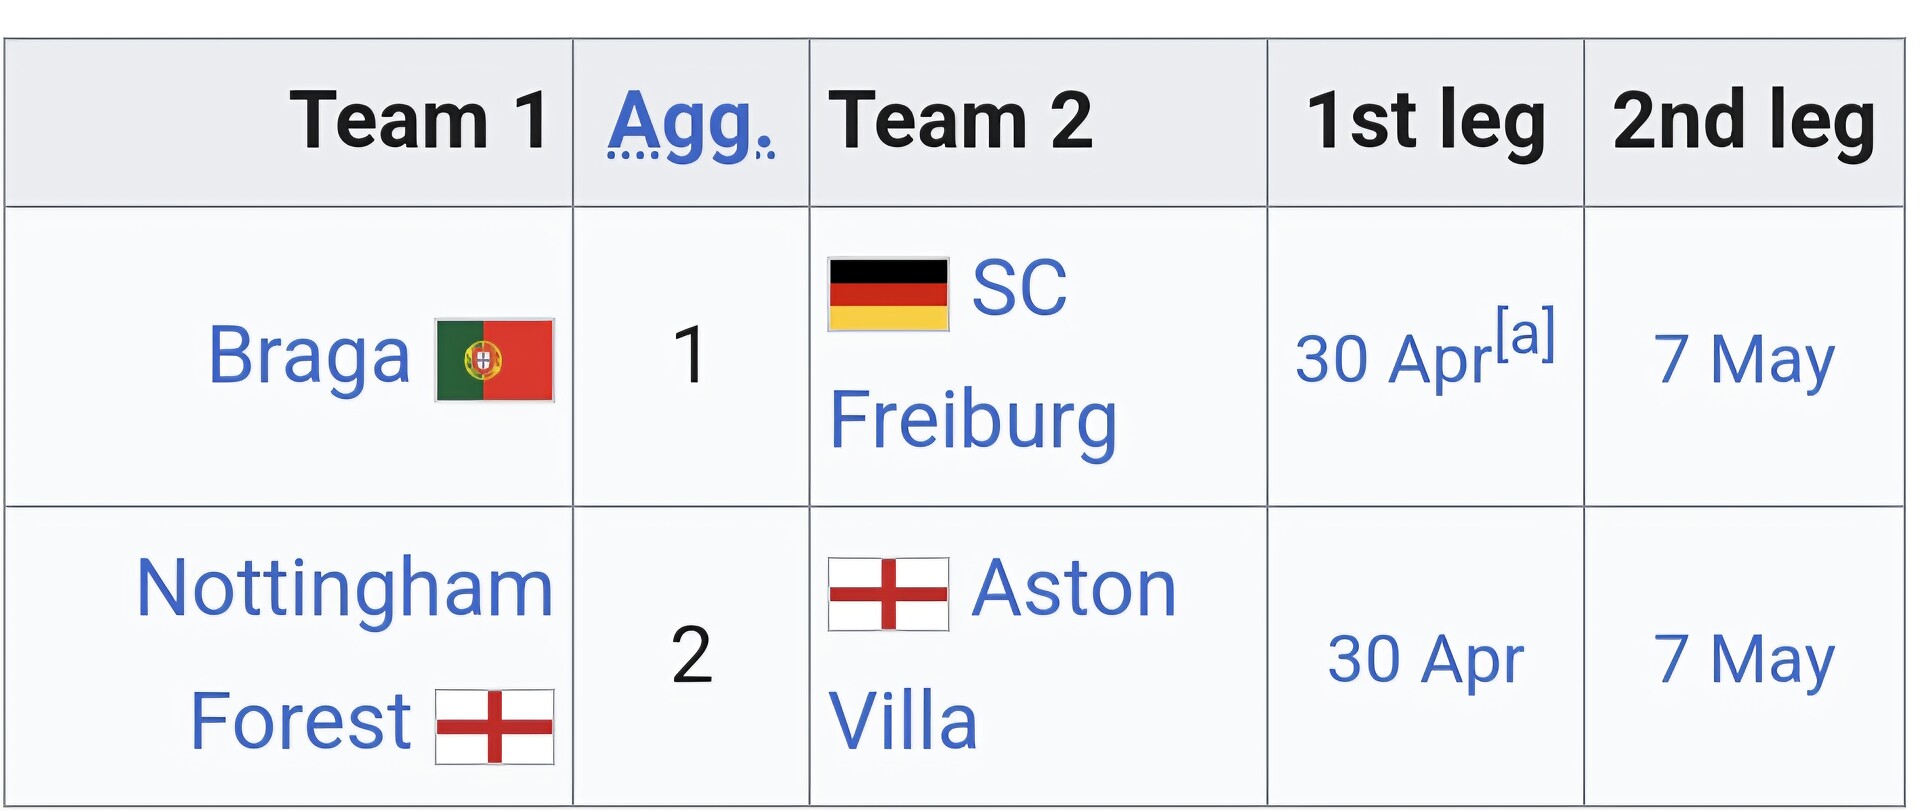This screenshot has width=1920, height=811.
Task: Open the 7 May second leg for Braga
Action: (x=1744, y=359)
